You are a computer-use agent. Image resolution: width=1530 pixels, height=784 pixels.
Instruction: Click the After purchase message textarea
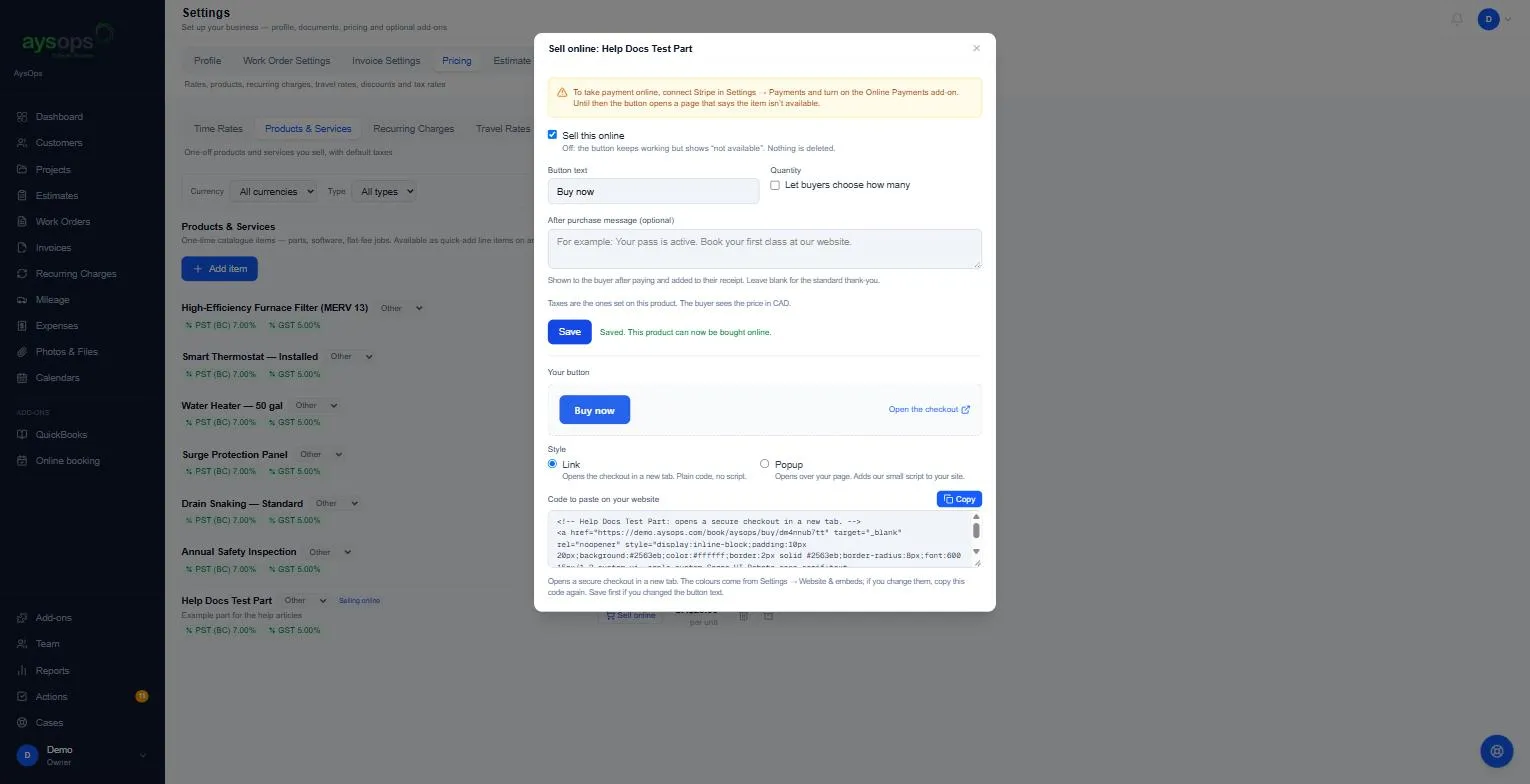[x=765, y=249]
